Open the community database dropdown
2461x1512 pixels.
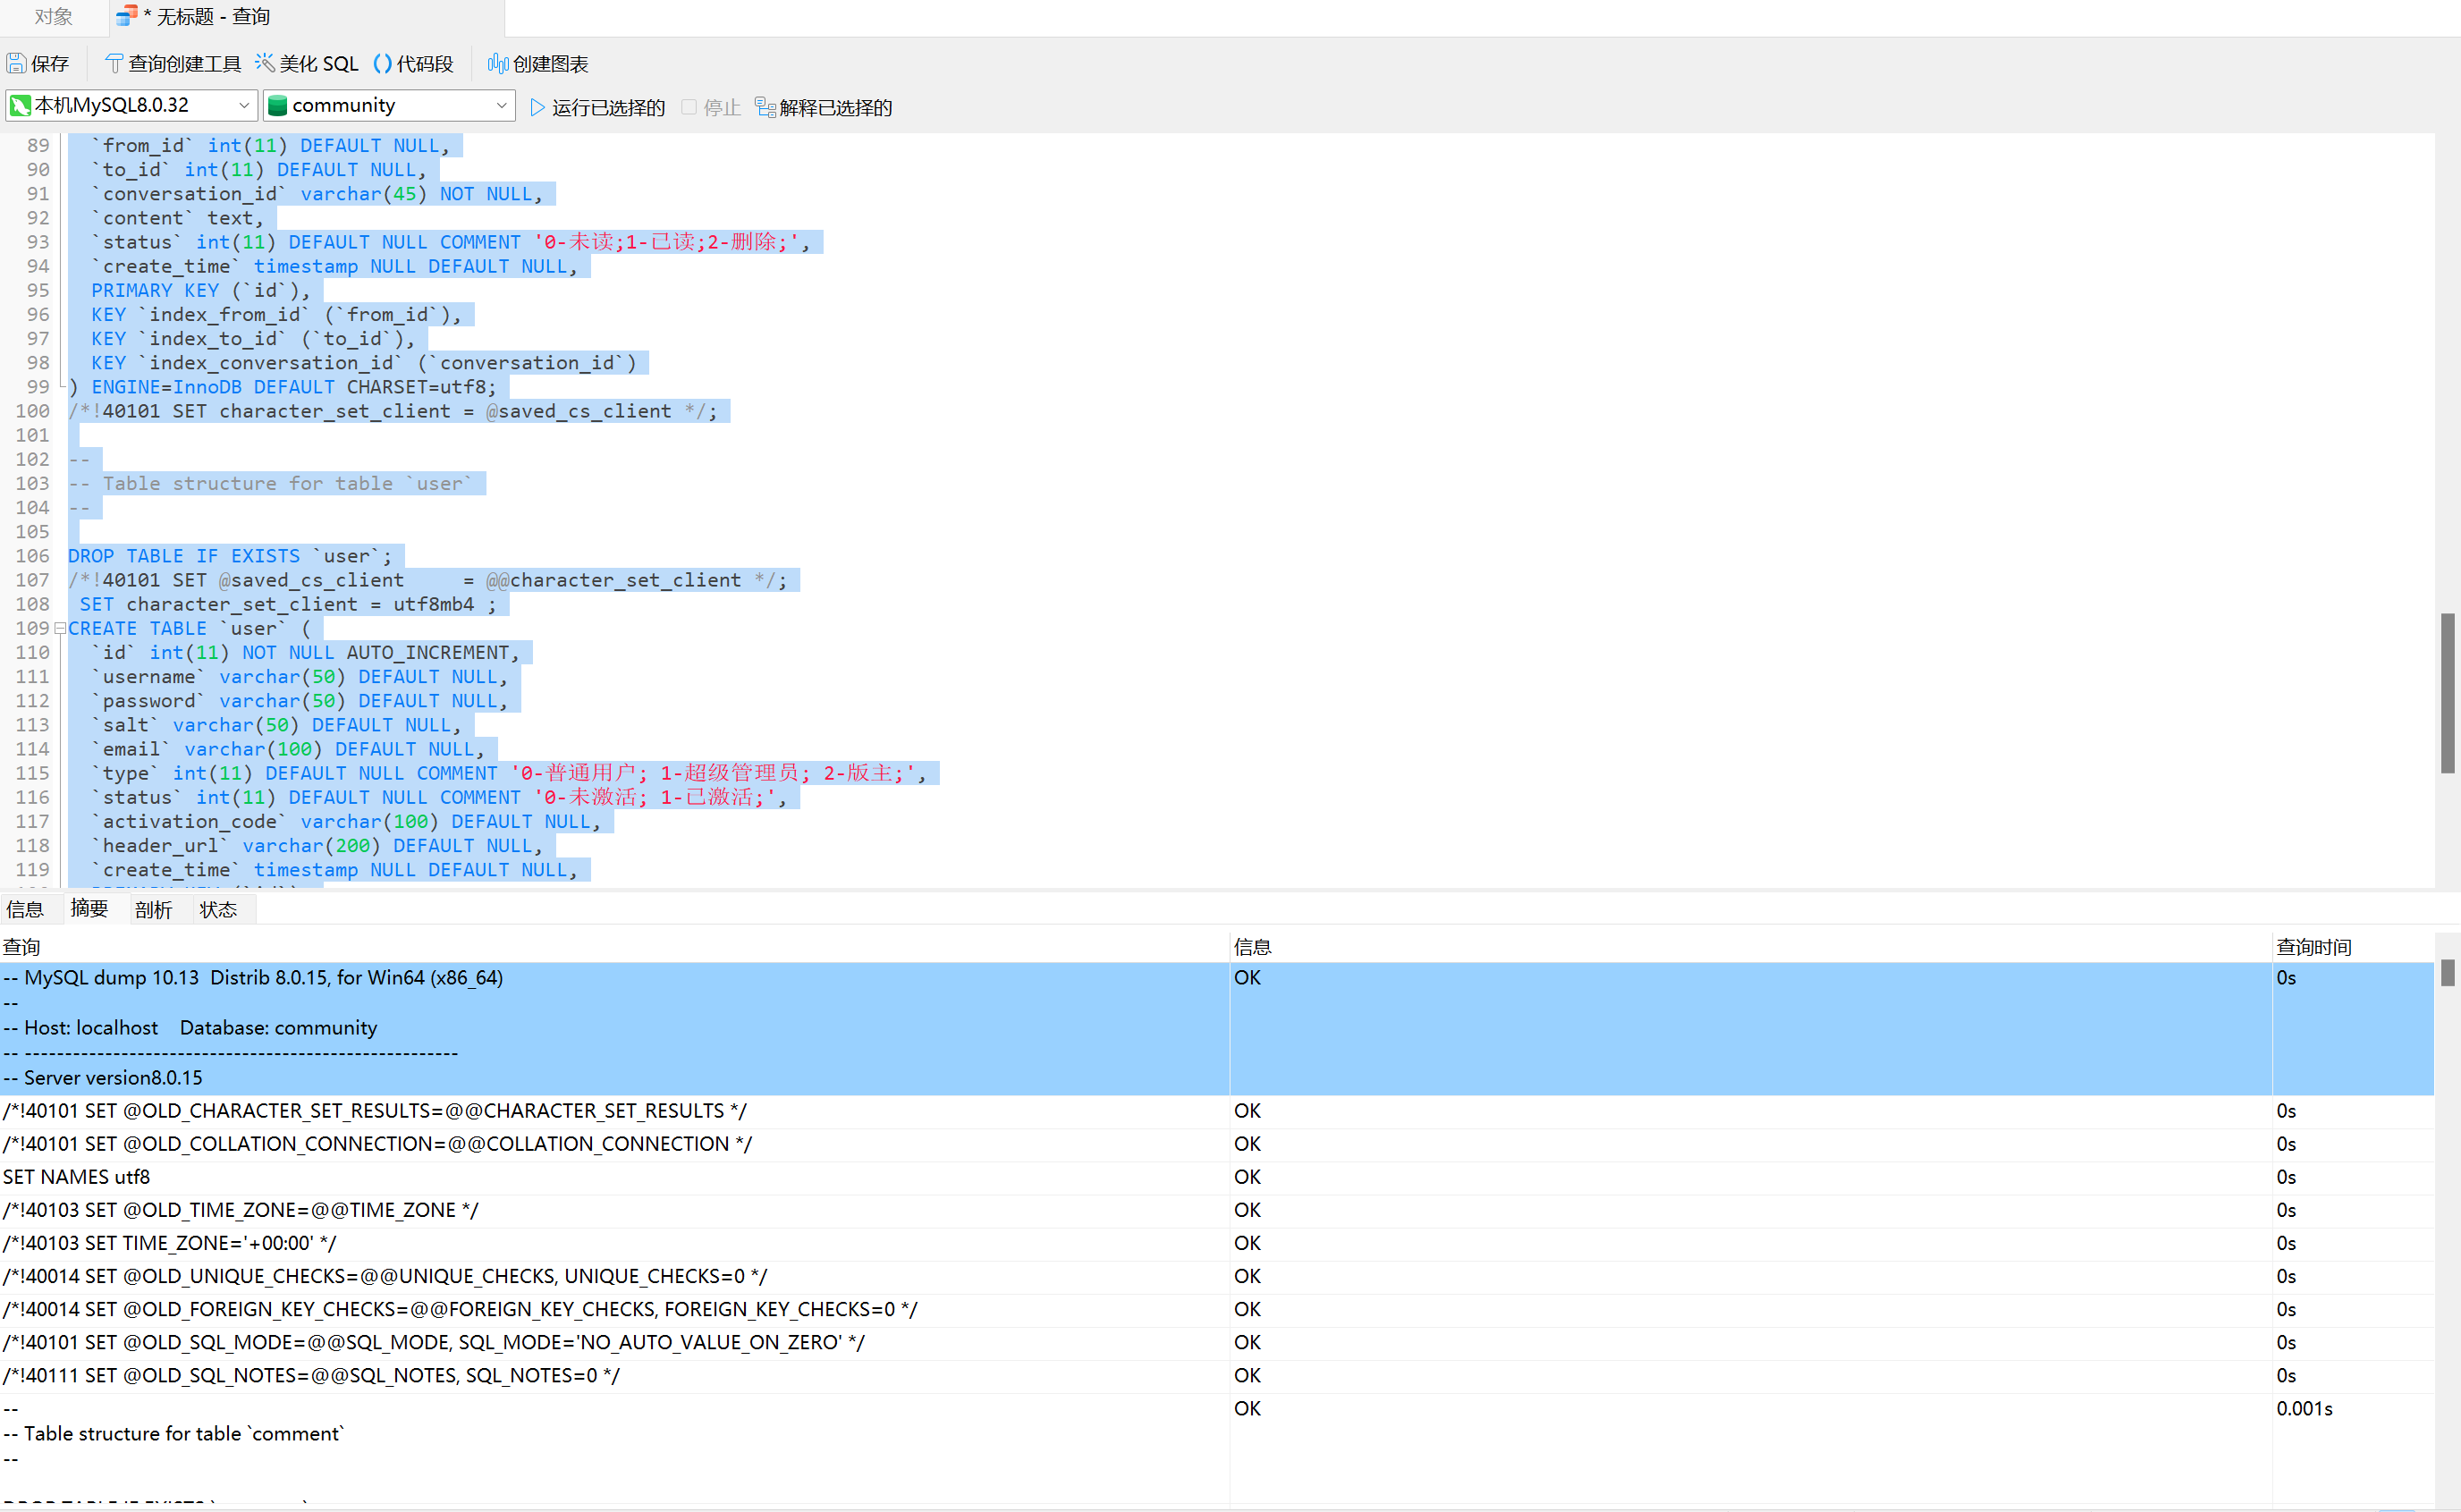[x=389, y=105]
